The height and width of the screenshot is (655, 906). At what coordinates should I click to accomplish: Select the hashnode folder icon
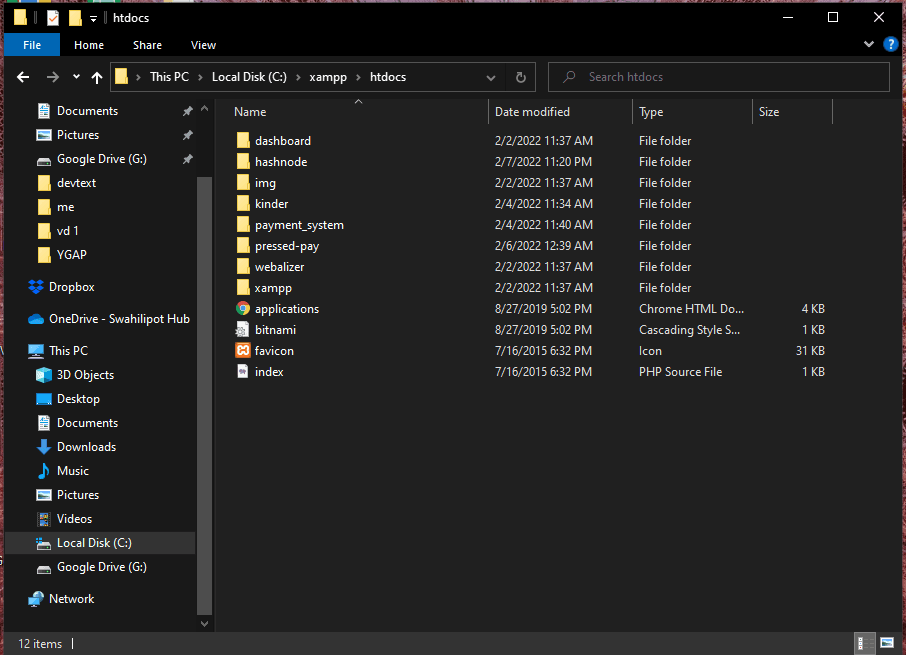coord(243,161)
